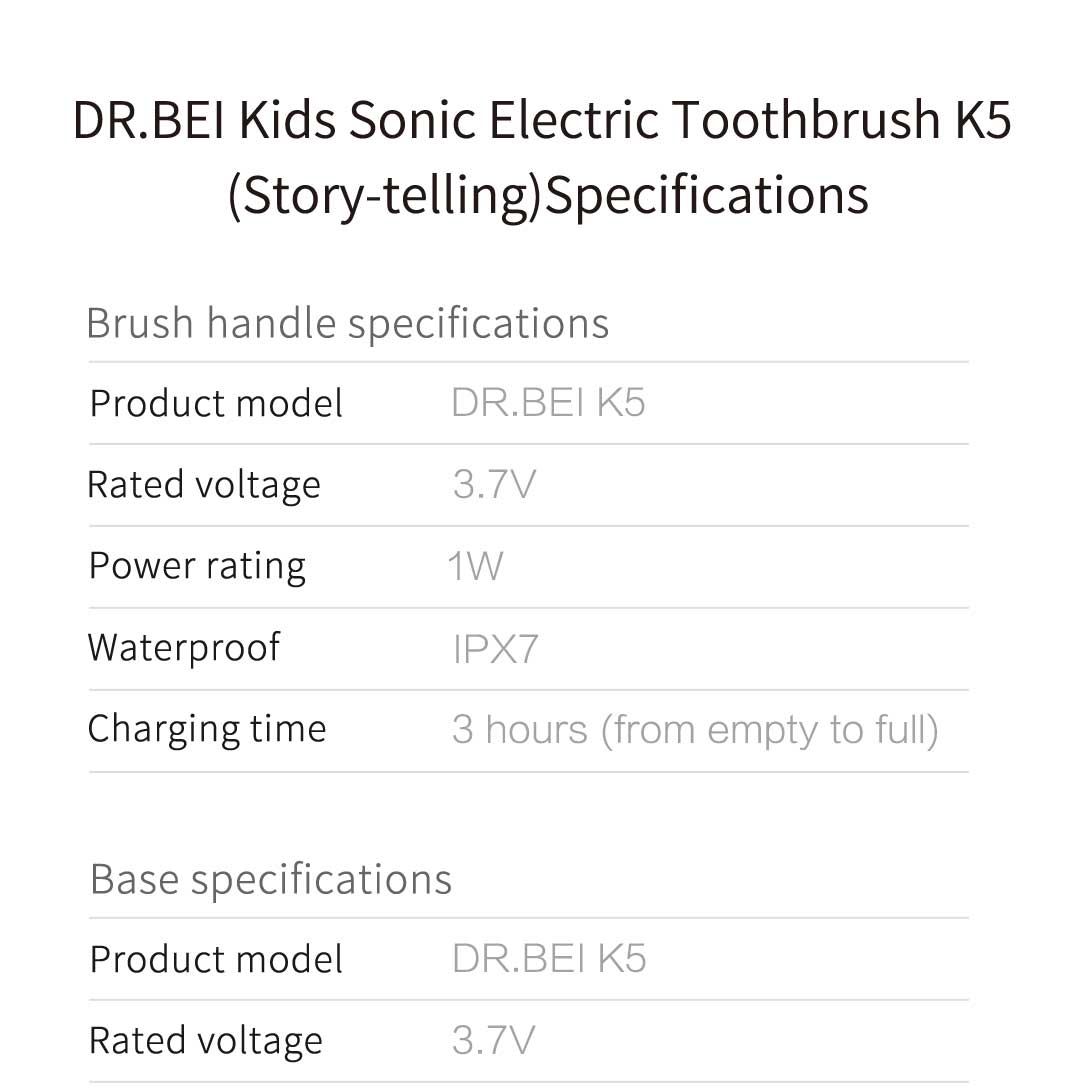The width and height of the screenshot is (1080, 1089).
Task: Click the 3.7V value under Brush handle
Action: click(x=494, y=485)
